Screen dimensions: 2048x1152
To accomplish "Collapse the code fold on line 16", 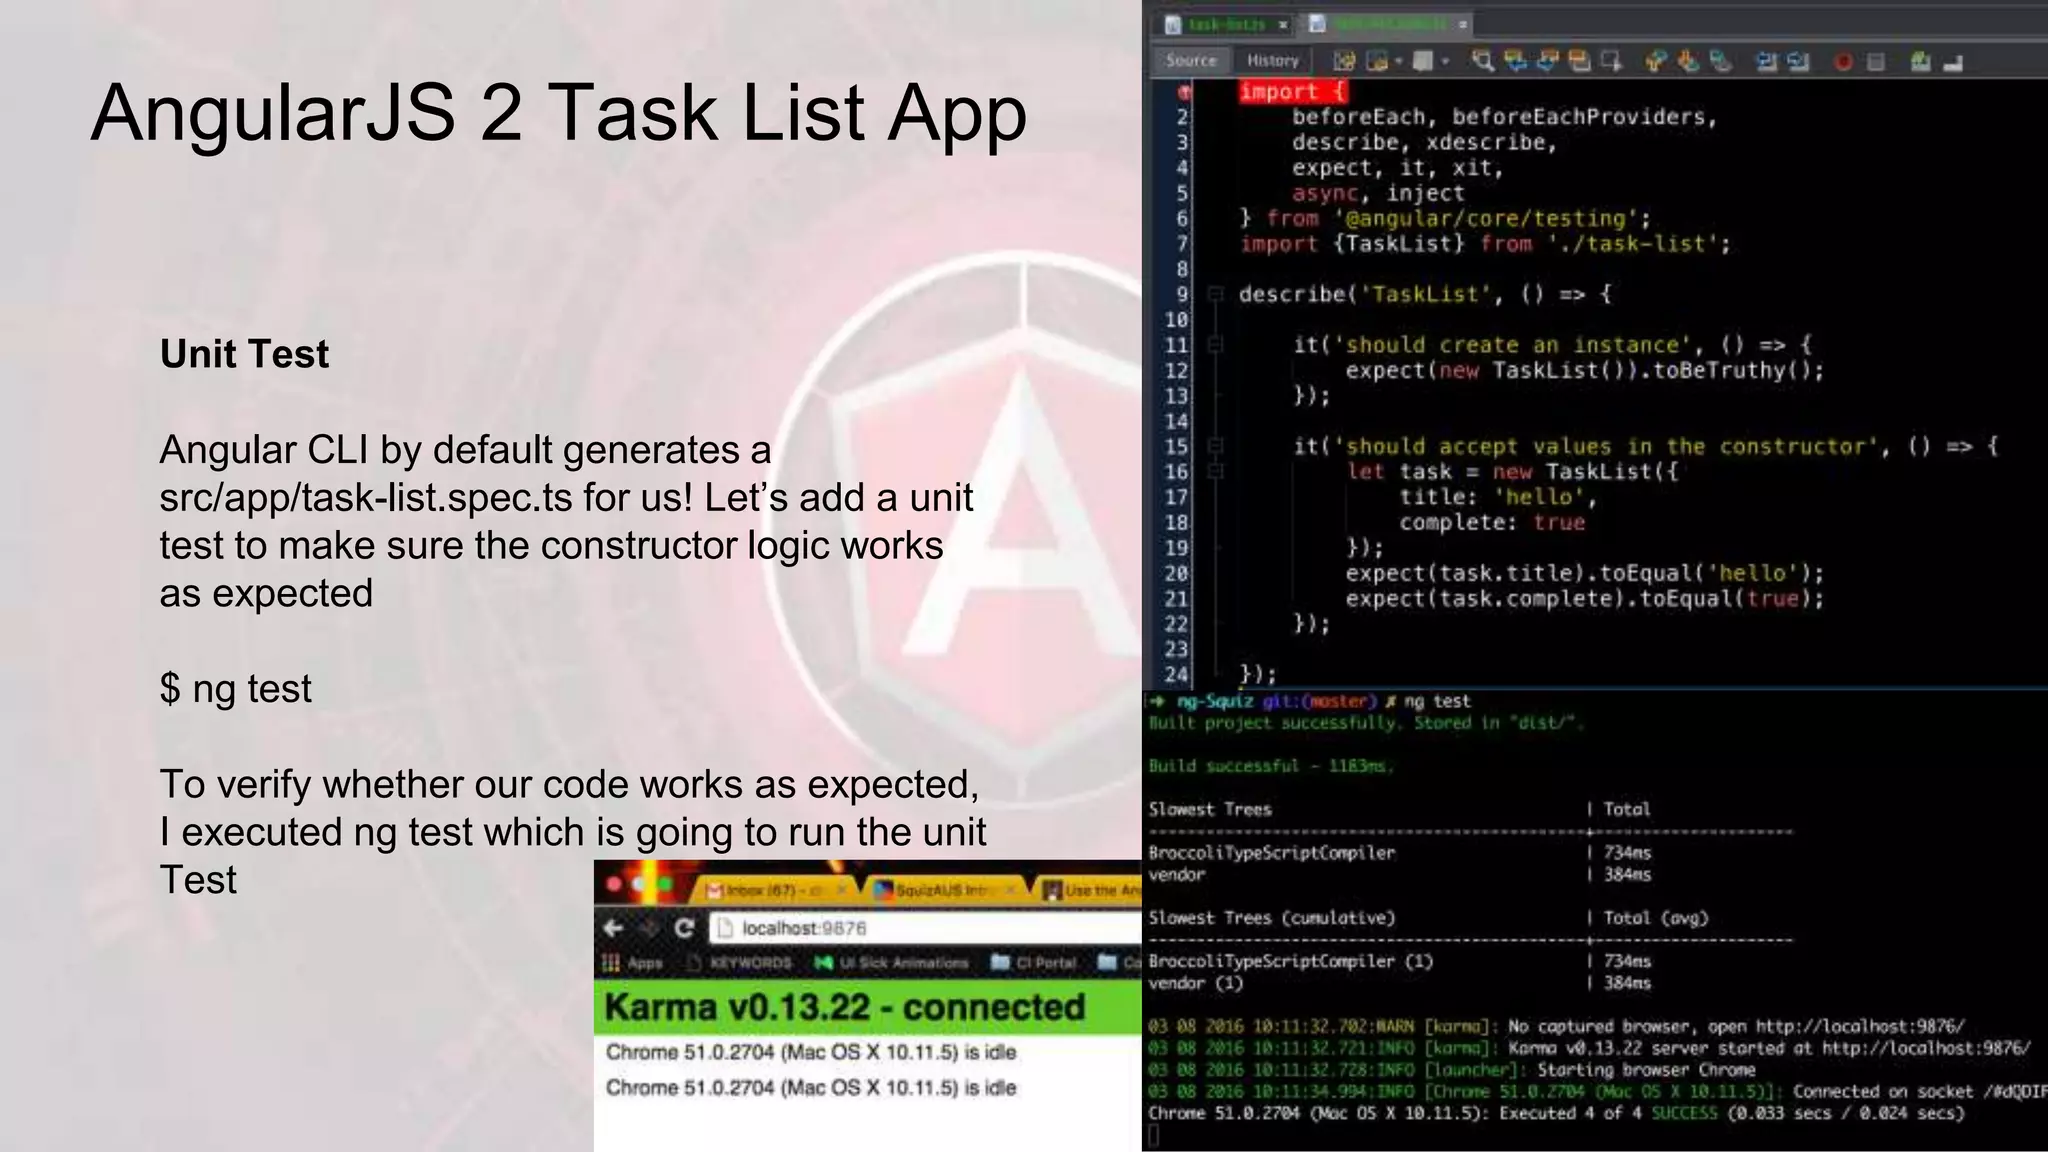I will click(1216, 471).
